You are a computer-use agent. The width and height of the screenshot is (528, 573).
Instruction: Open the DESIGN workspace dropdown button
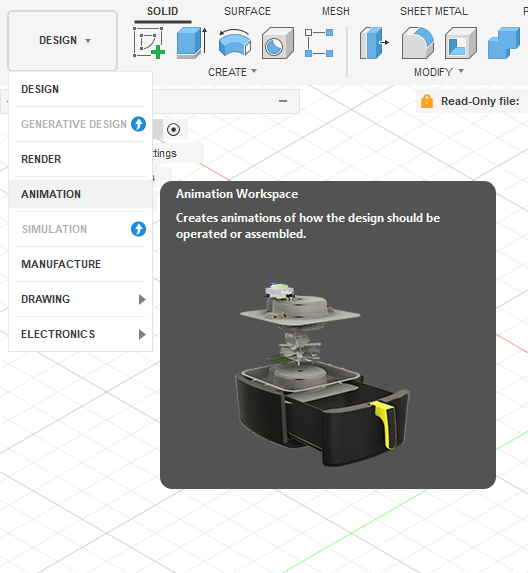click(62, 40)
